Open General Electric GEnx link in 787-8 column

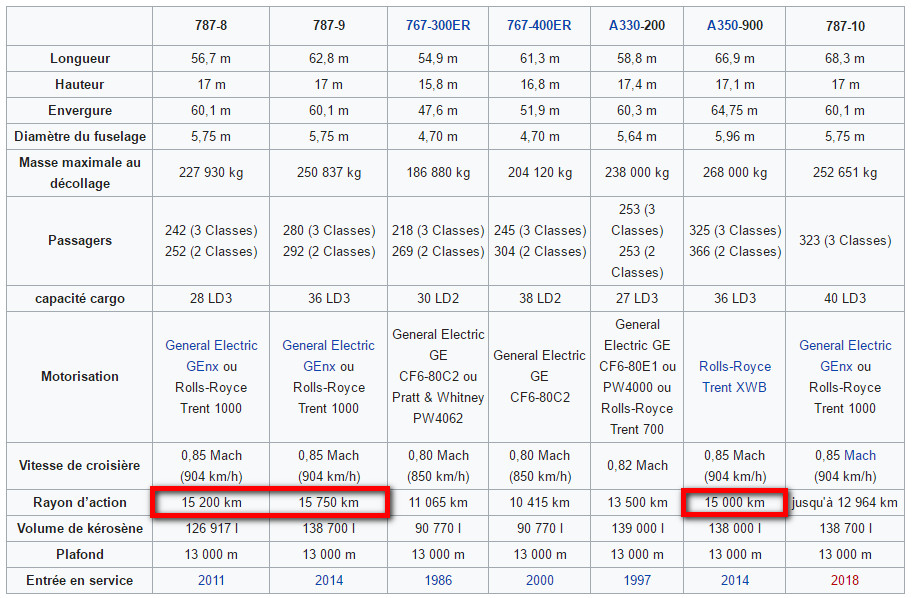coord(211,355)
